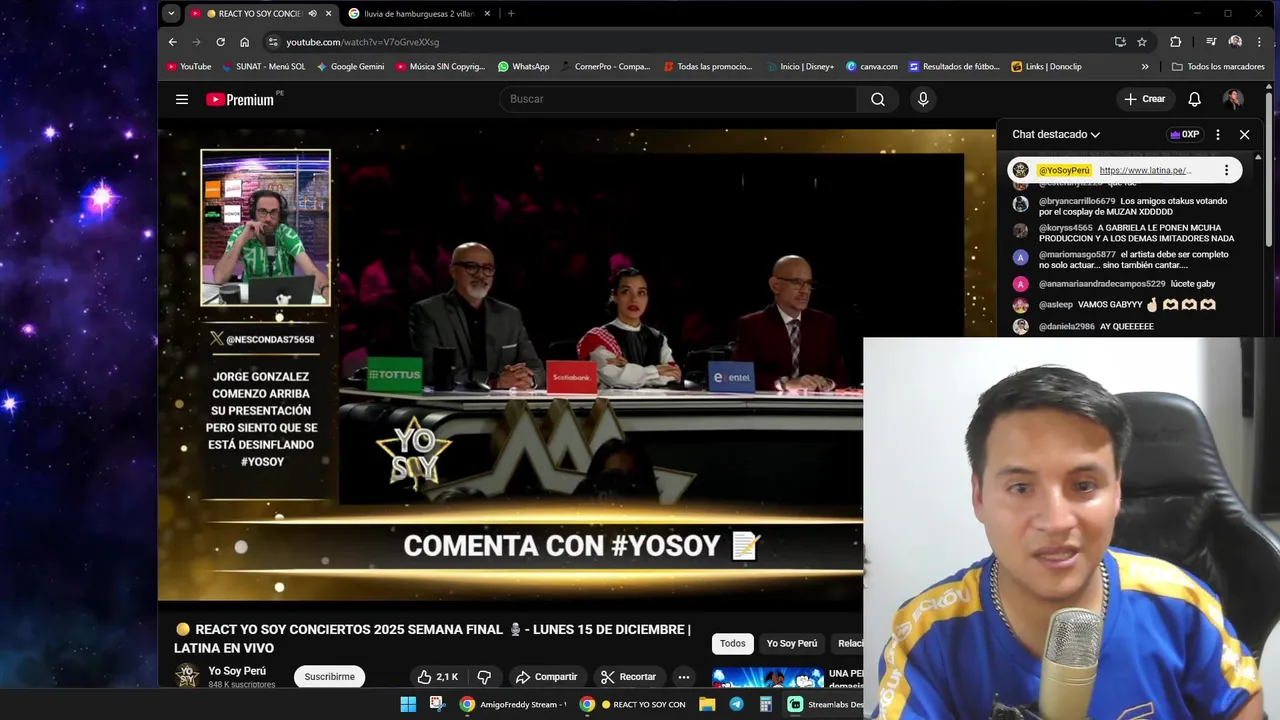1280x720 pixels.
Task: Close the live chat panel
Action: pyautogui.click(x=1244, y=134)
